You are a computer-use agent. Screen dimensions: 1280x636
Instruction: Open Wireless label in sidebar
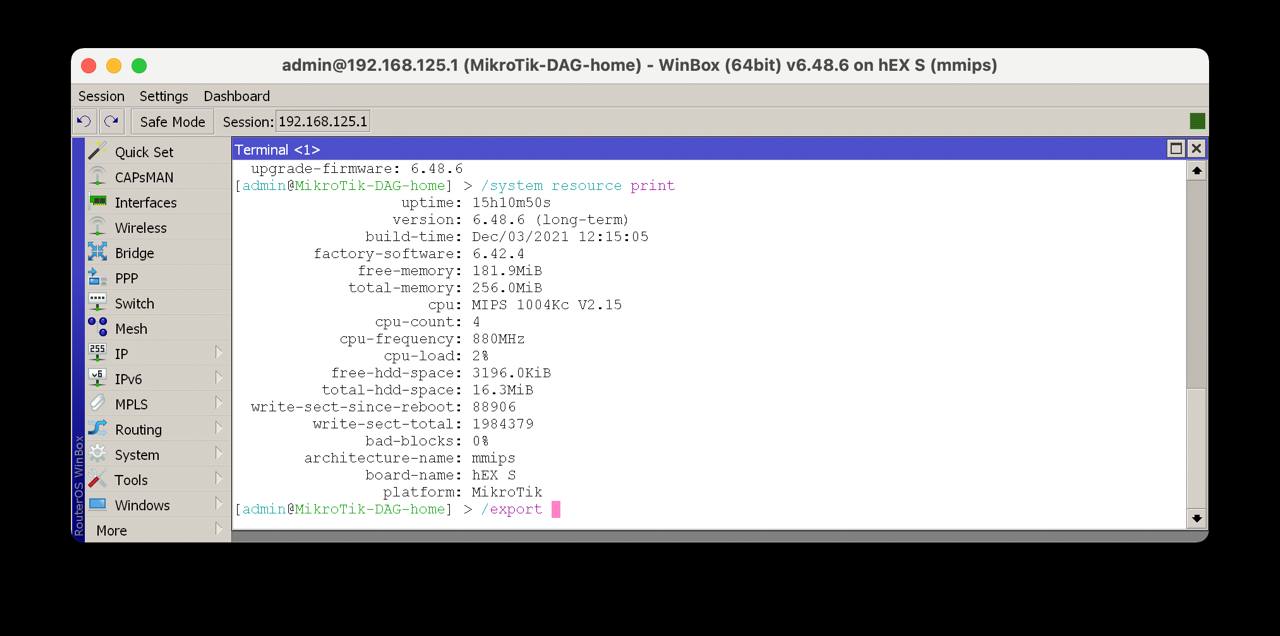pos(141,227)
